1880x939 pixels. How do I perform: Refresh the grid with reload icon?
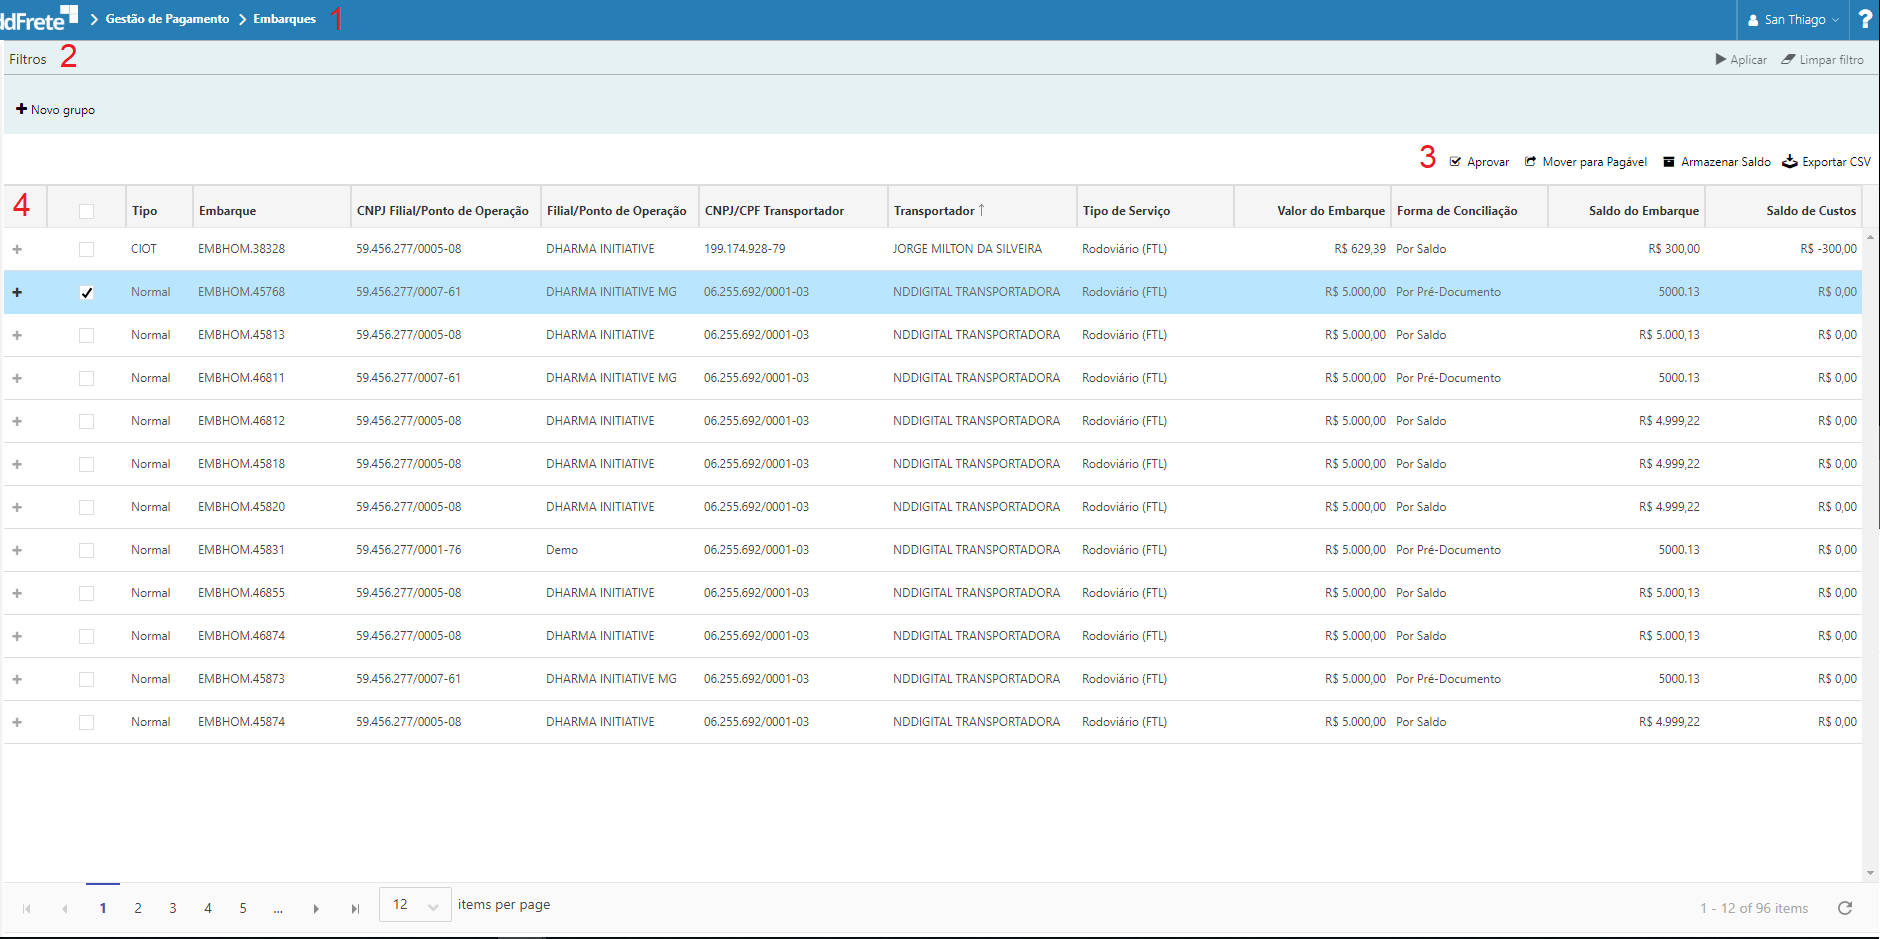tap(1845, 908)
